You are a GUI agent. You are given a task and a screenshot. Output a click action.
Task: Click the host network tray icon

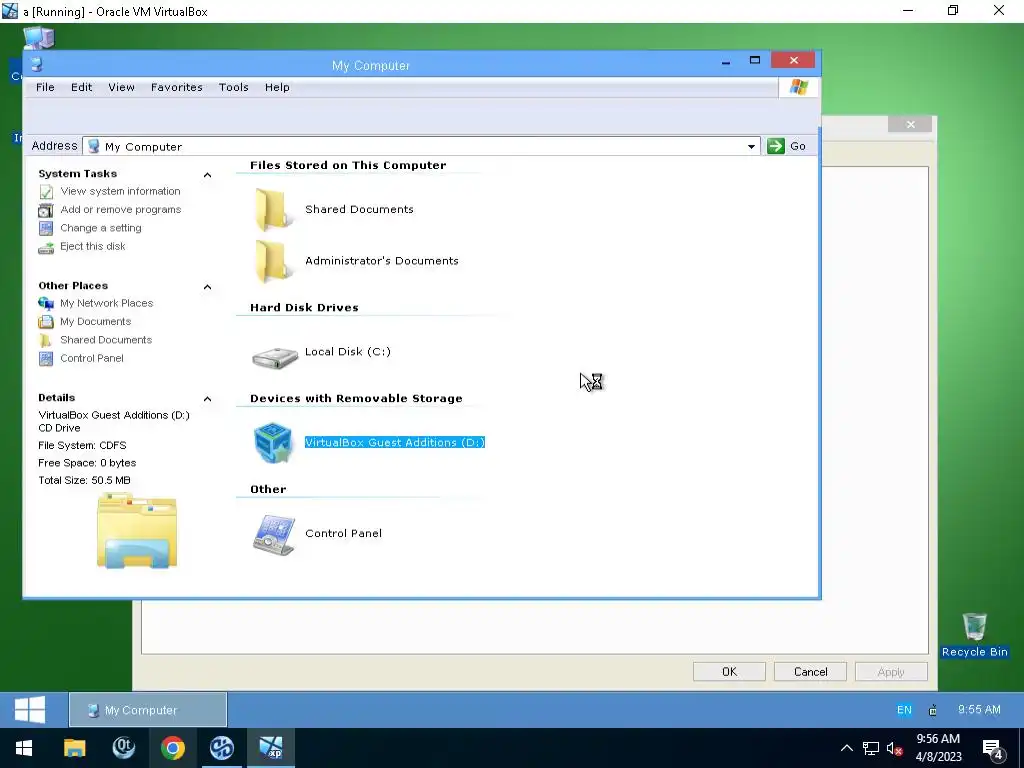click(871, 748)
